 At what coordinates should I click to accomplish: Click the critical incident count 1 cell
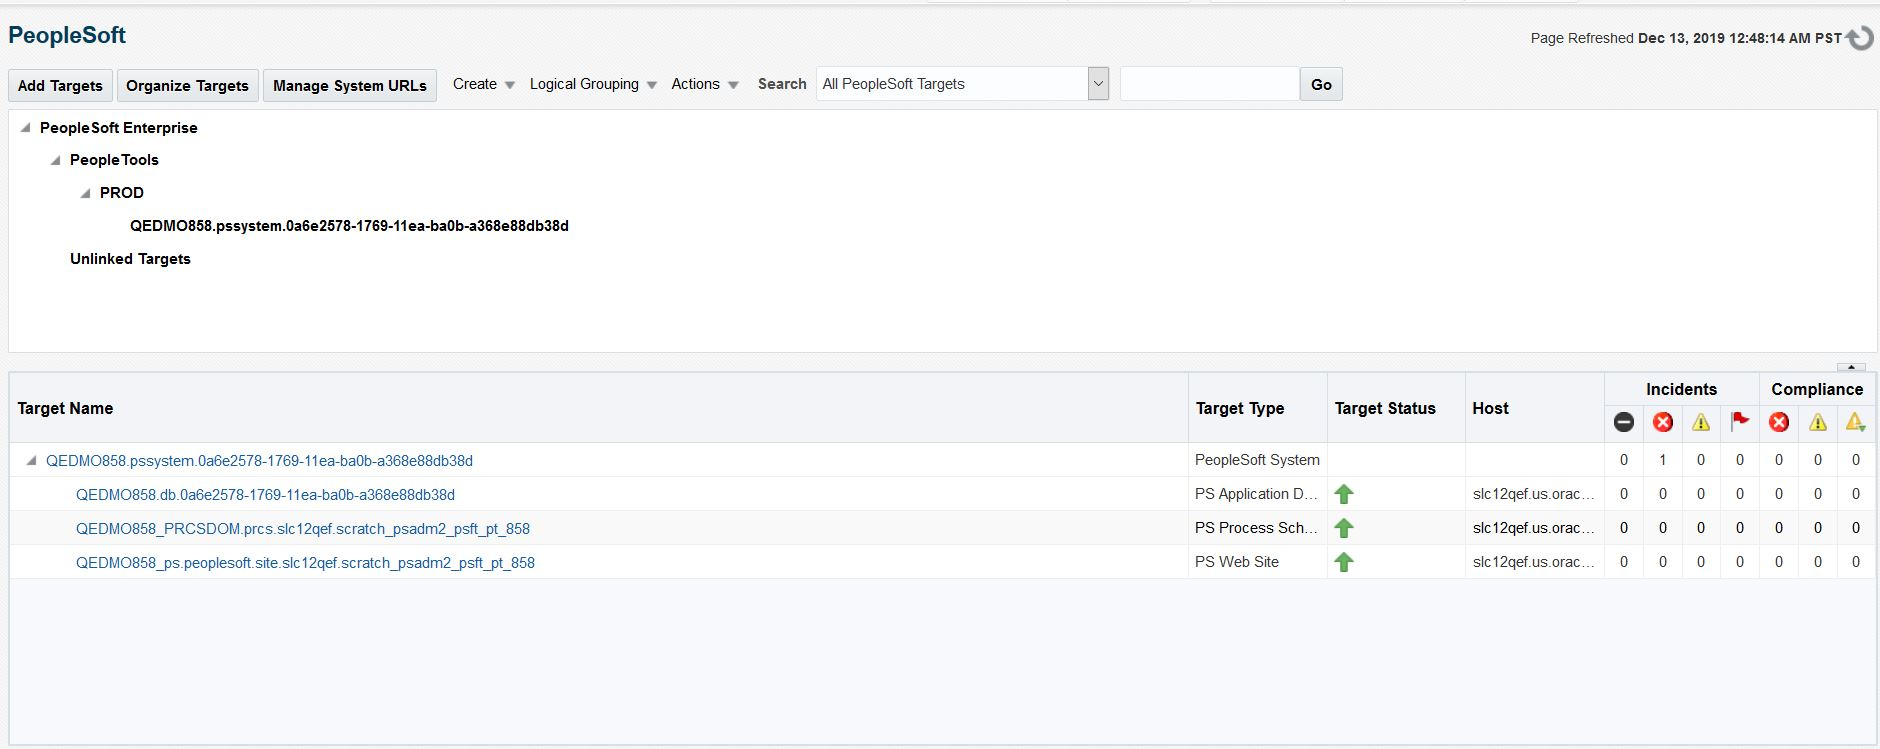[x=1663, y=460]
